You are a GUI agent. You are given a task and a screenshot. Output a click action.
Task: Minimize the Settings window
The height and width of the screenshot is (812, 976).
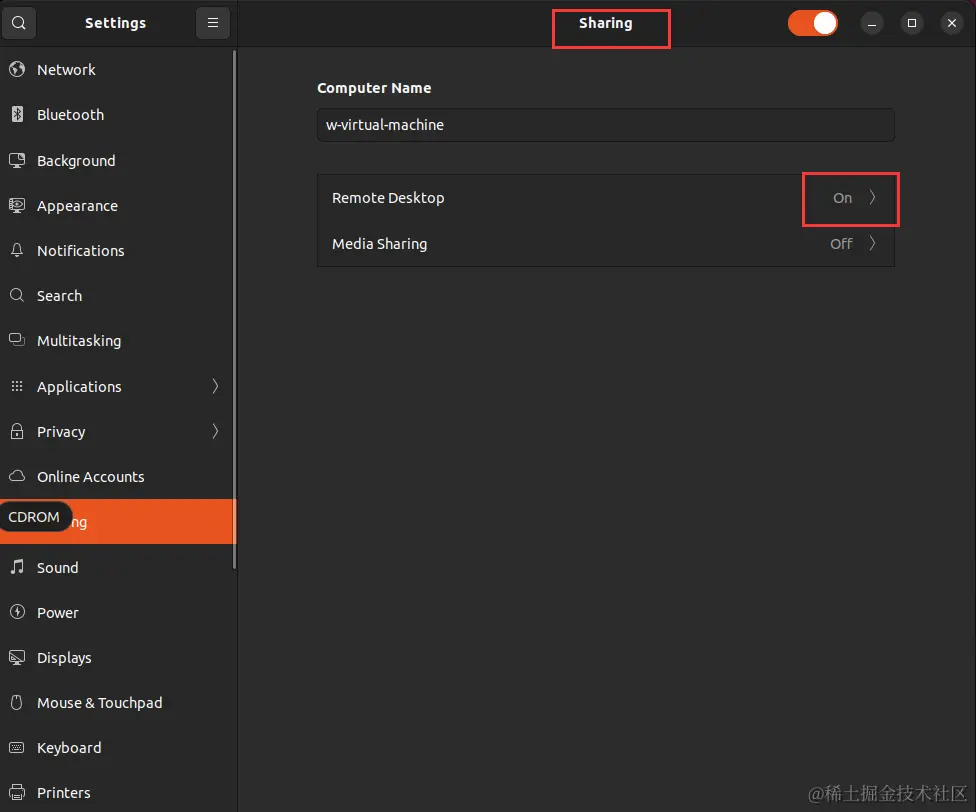click(x=871, y=23)
